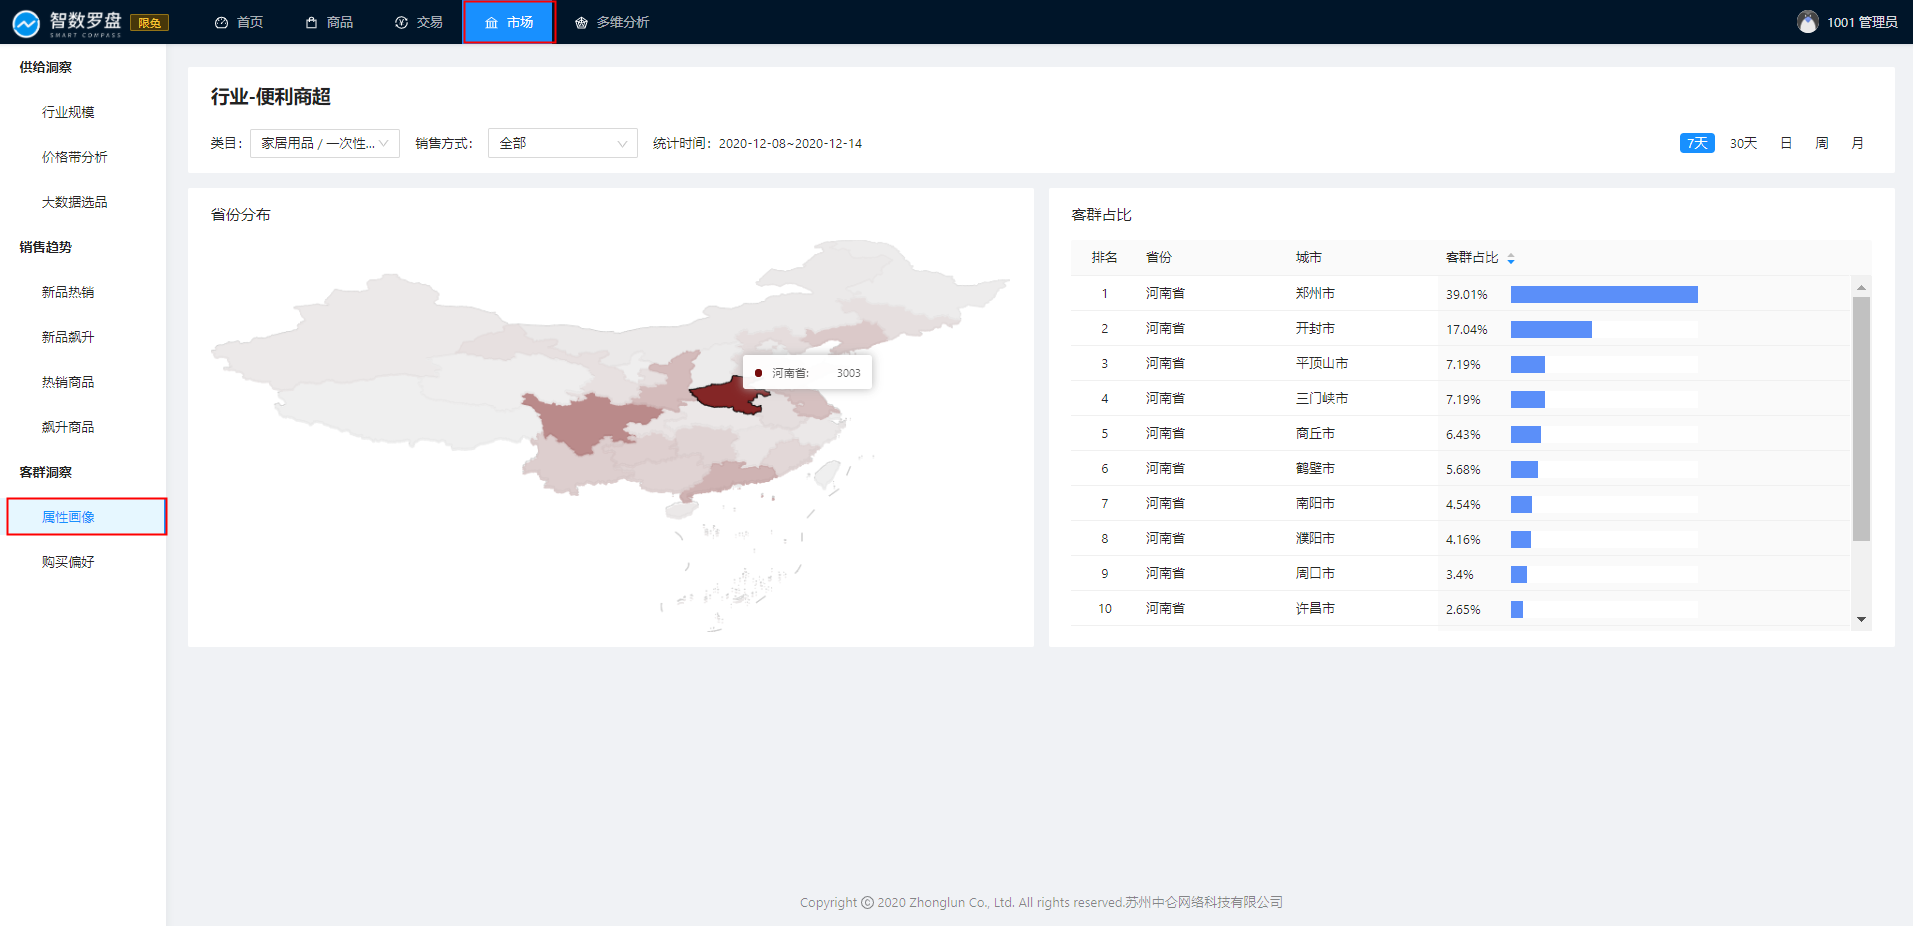Viewport: 1913px width, 926px height.
Task: Click the 开封市 city link
Action: coord(1315,328)
